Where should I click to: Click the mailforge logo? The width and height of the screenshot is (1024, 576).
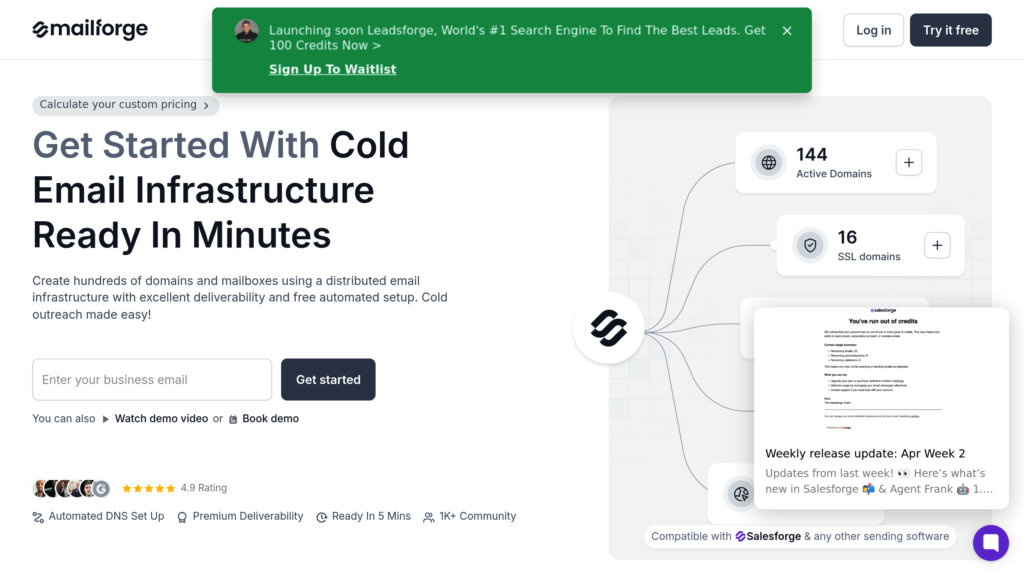(x=90, y=30)
